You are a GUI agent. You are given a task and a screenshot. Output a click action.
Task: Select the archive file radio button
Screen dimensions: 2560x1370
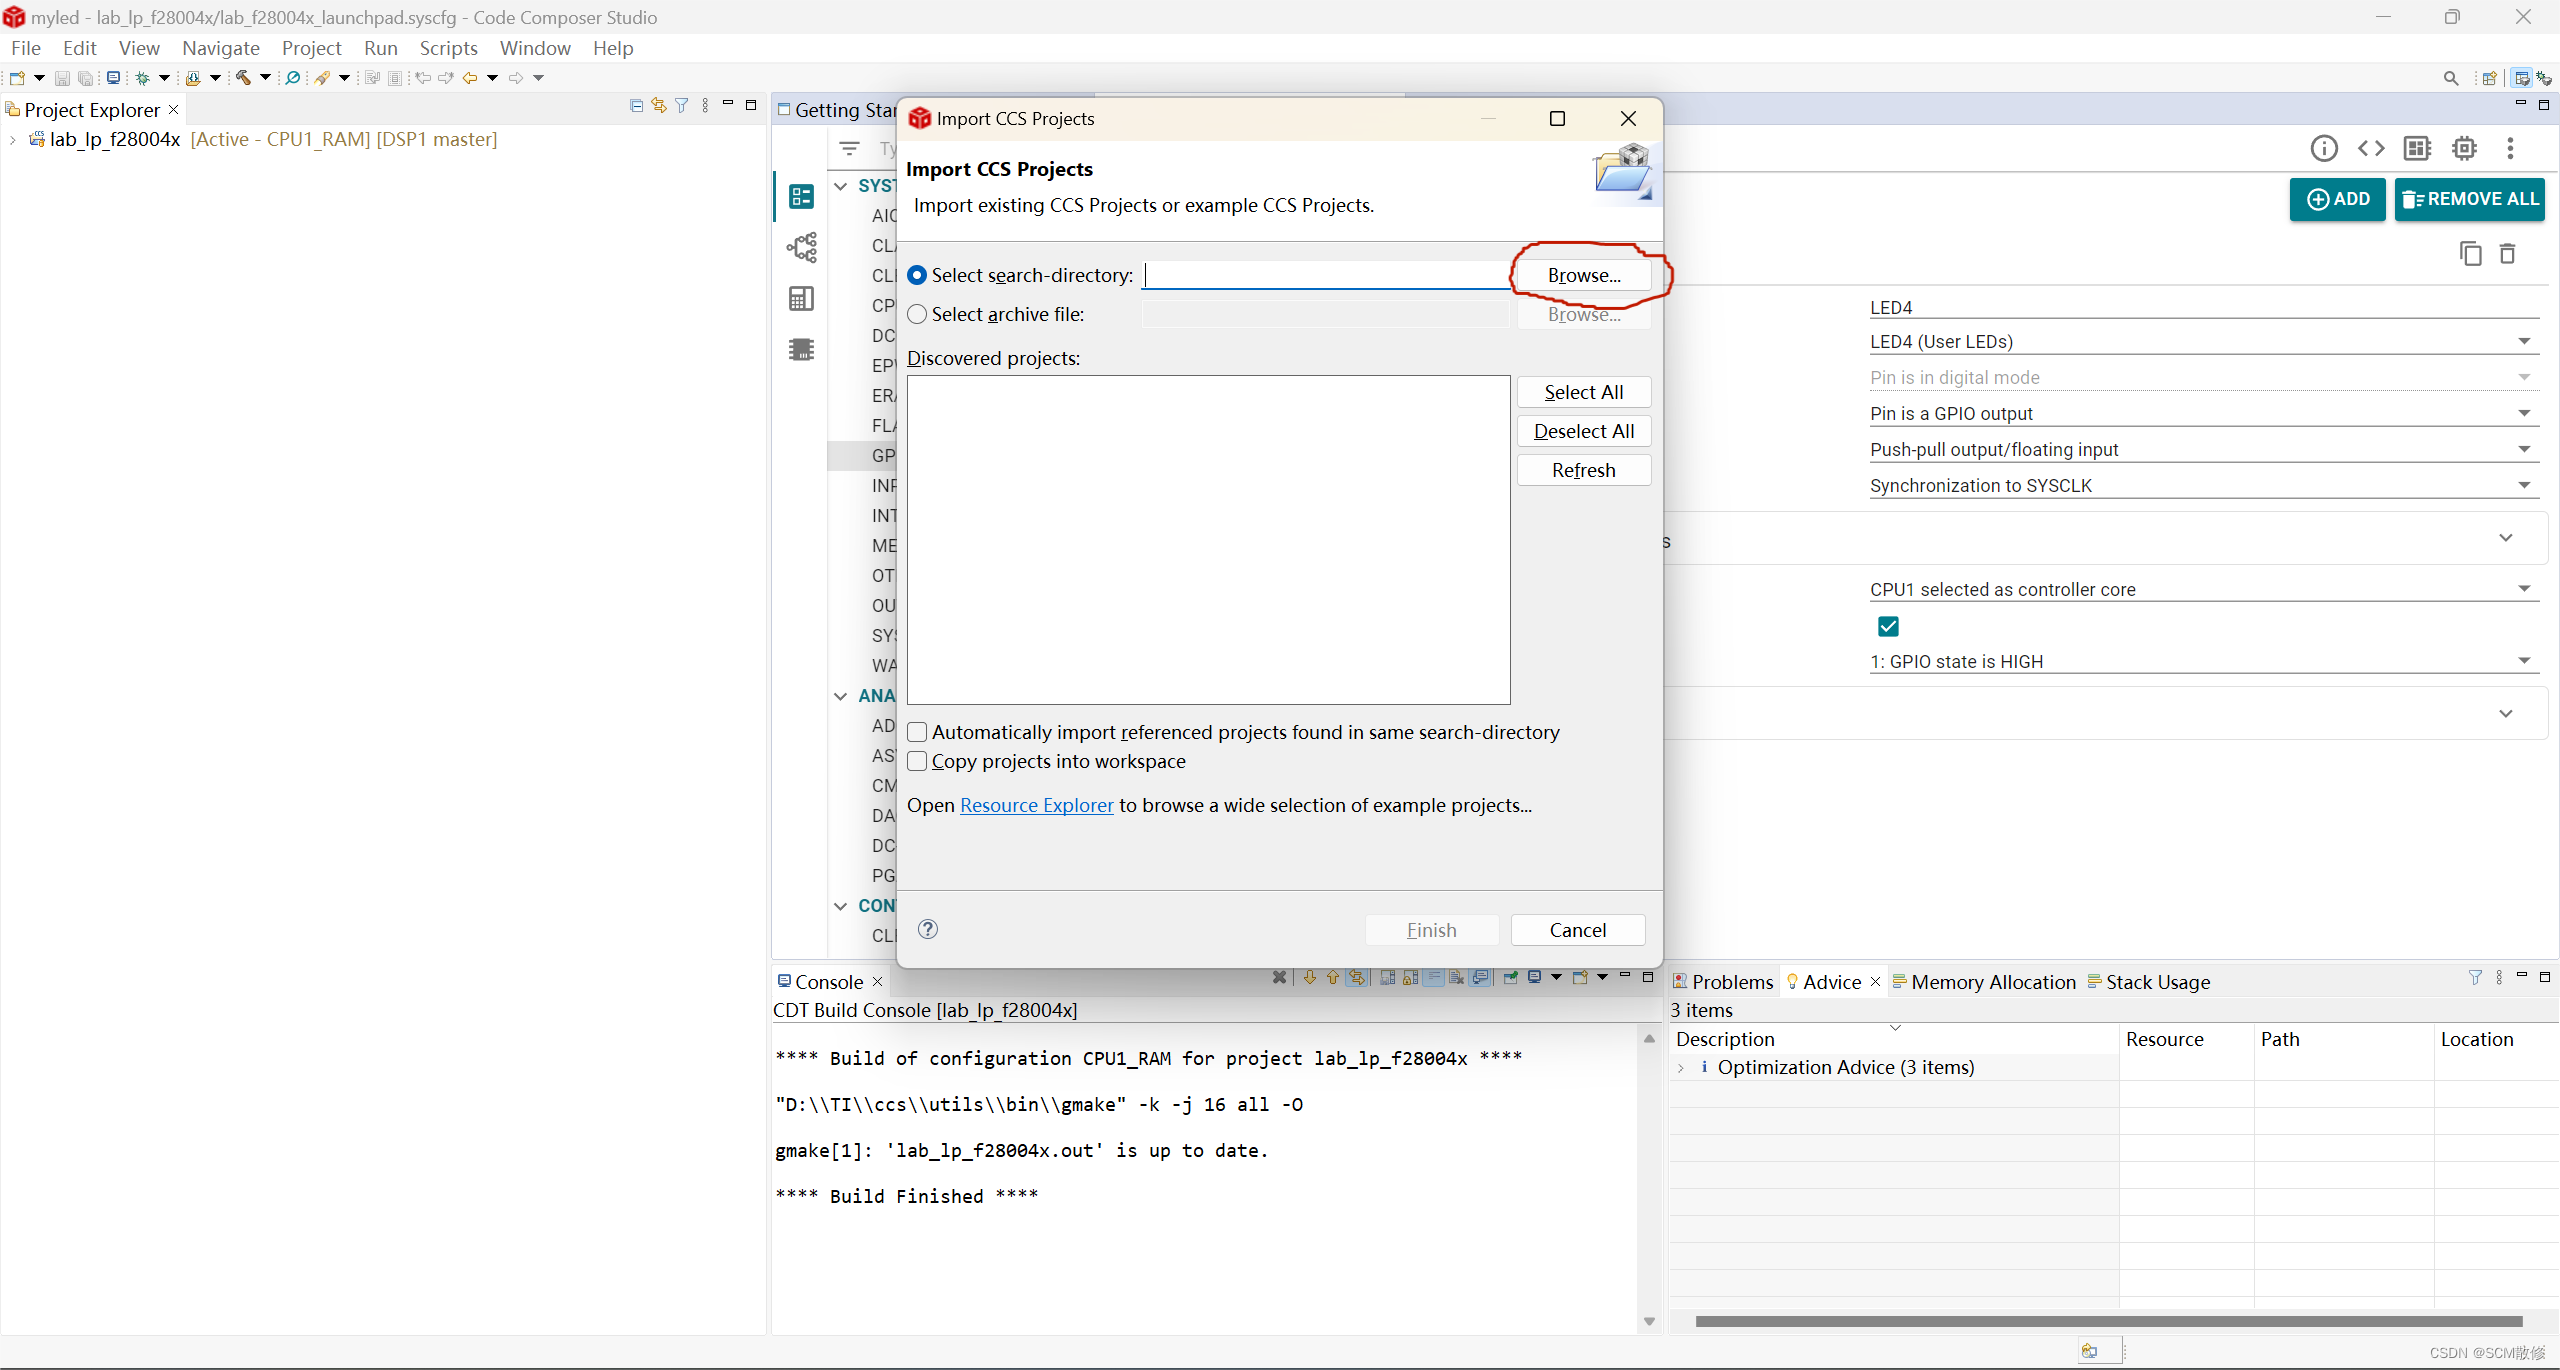click(x=917, y=314)
